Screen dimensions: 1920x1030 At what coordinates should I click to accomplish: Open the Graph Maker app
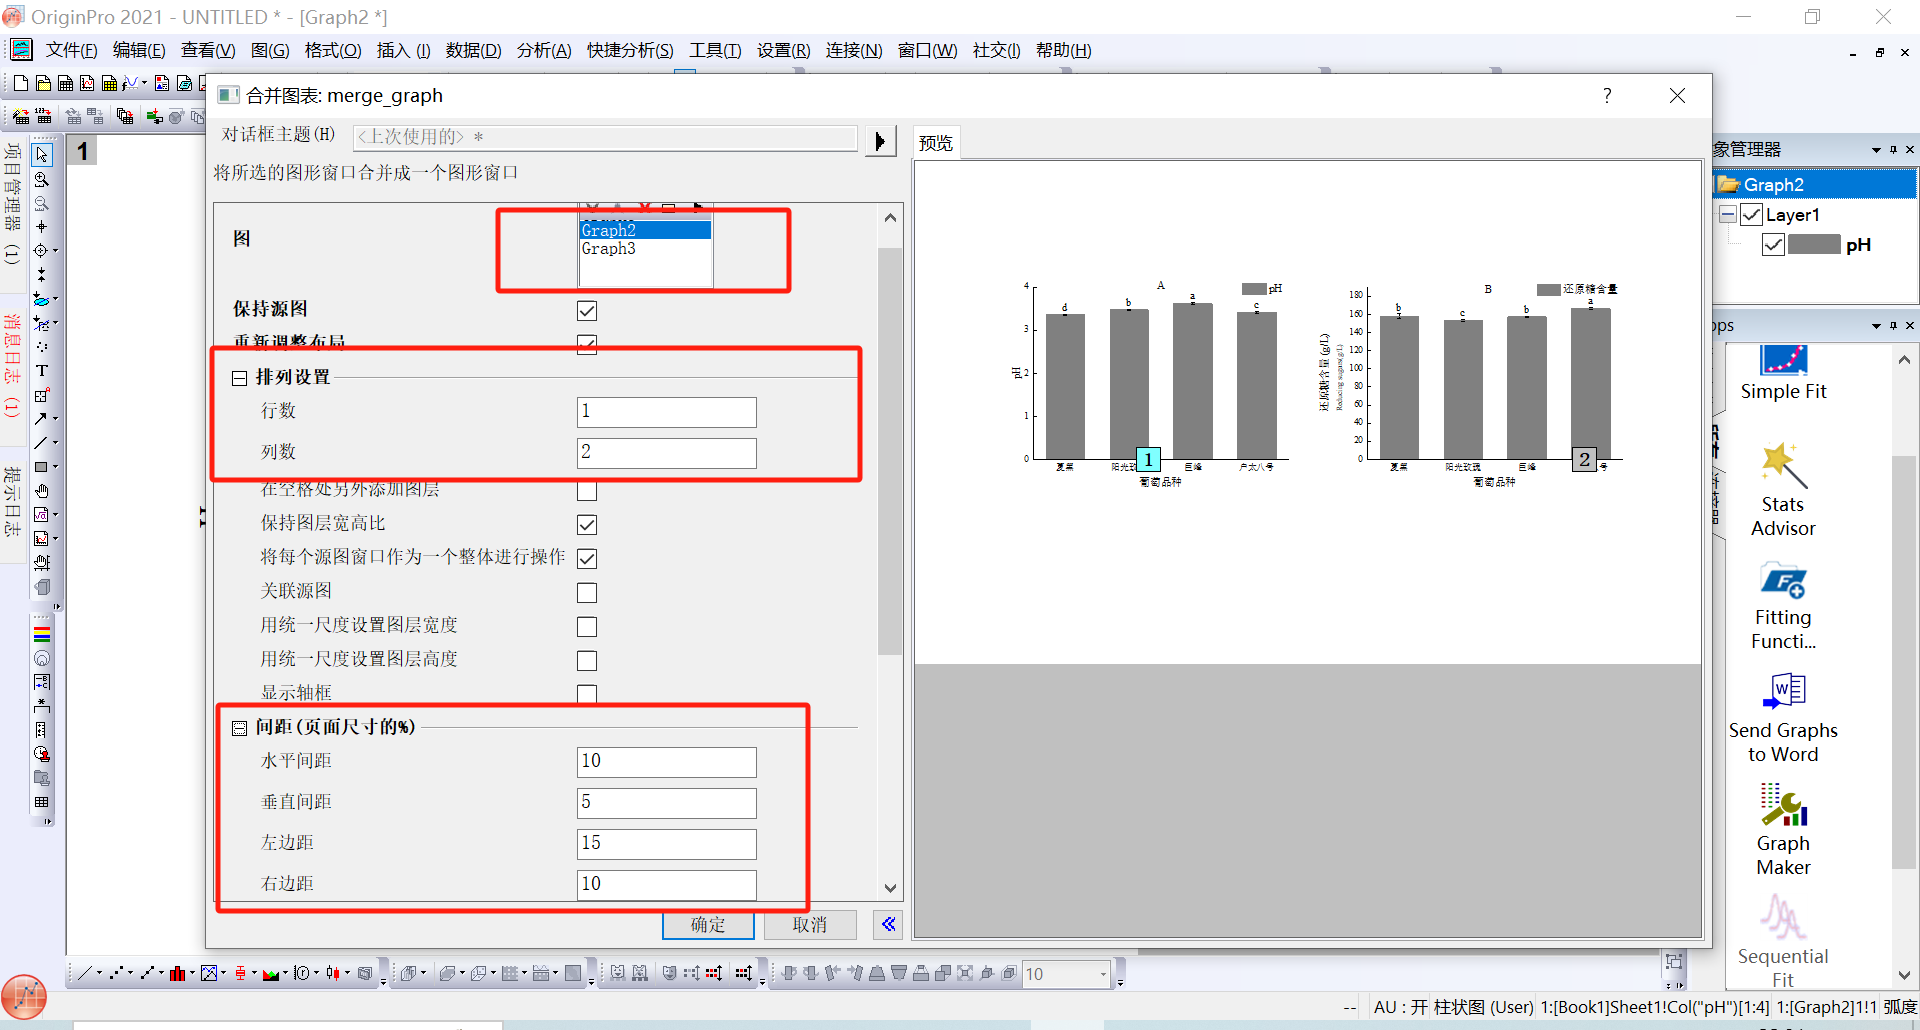tap(1783, 829)
